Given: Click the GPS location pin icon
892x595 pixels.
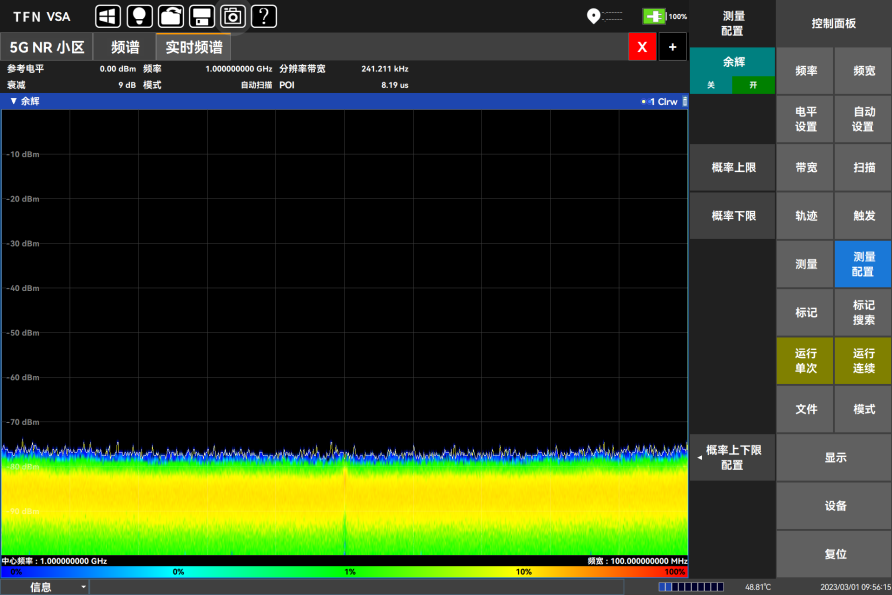Looking at the screenshot, I should 594,16.
